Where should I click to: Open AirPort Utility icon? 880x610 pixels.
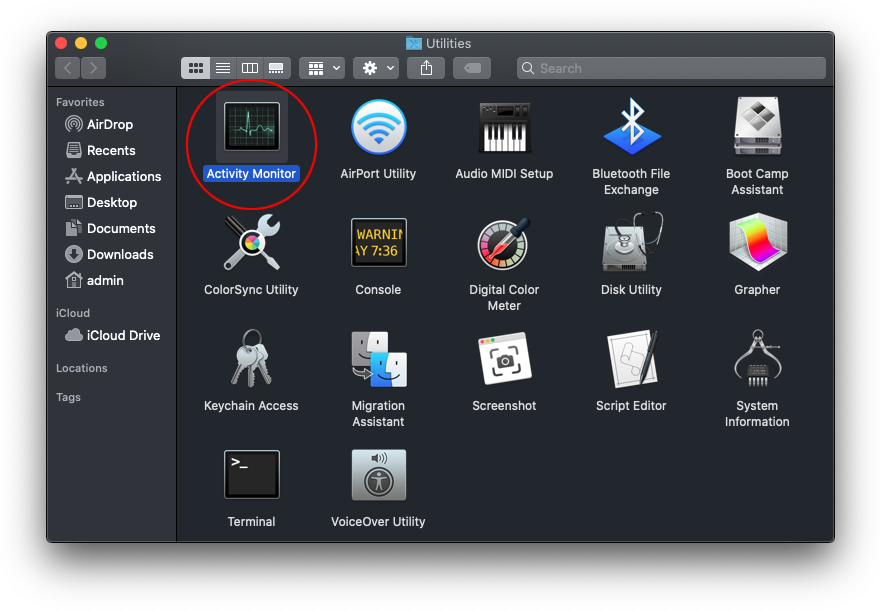click(x=378, y=127)
